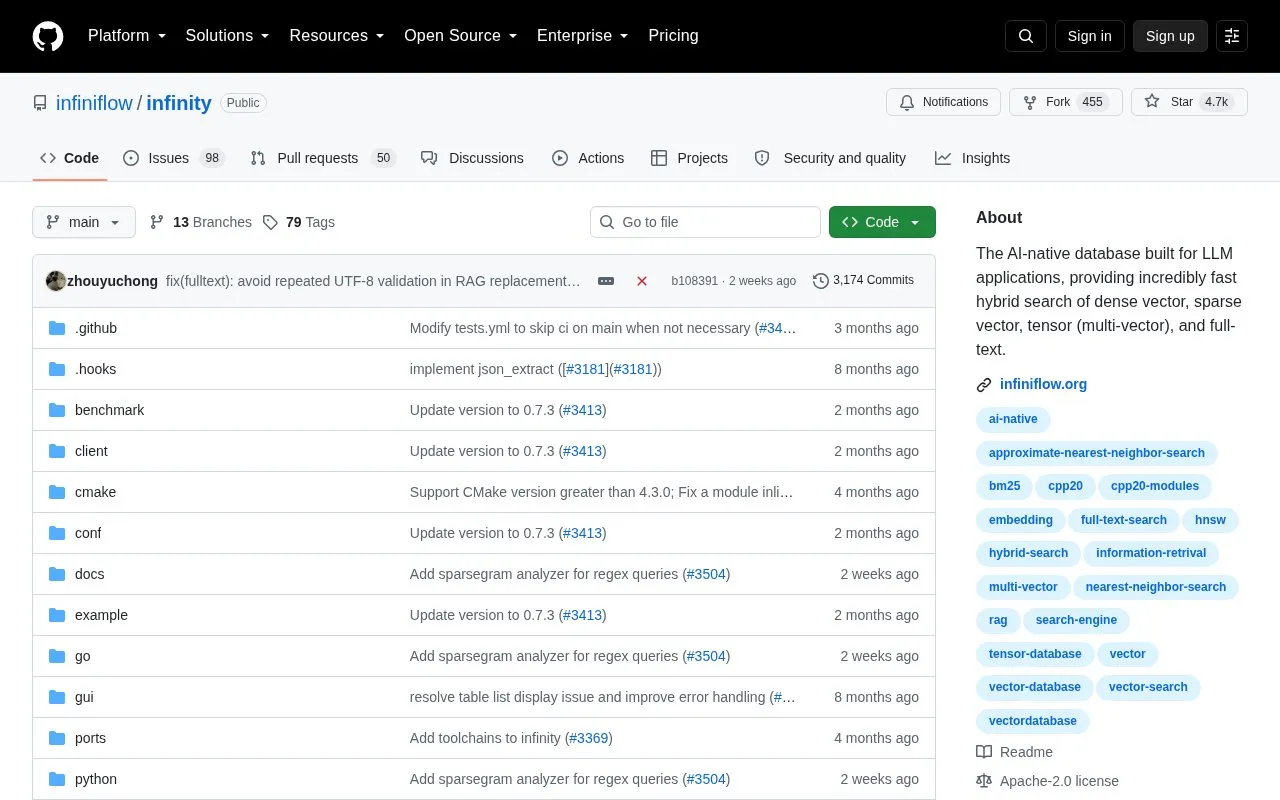This screenshot has width=1280, height=800.
Task: Click the gui folder icon
Action: click(x=57, y=697)
